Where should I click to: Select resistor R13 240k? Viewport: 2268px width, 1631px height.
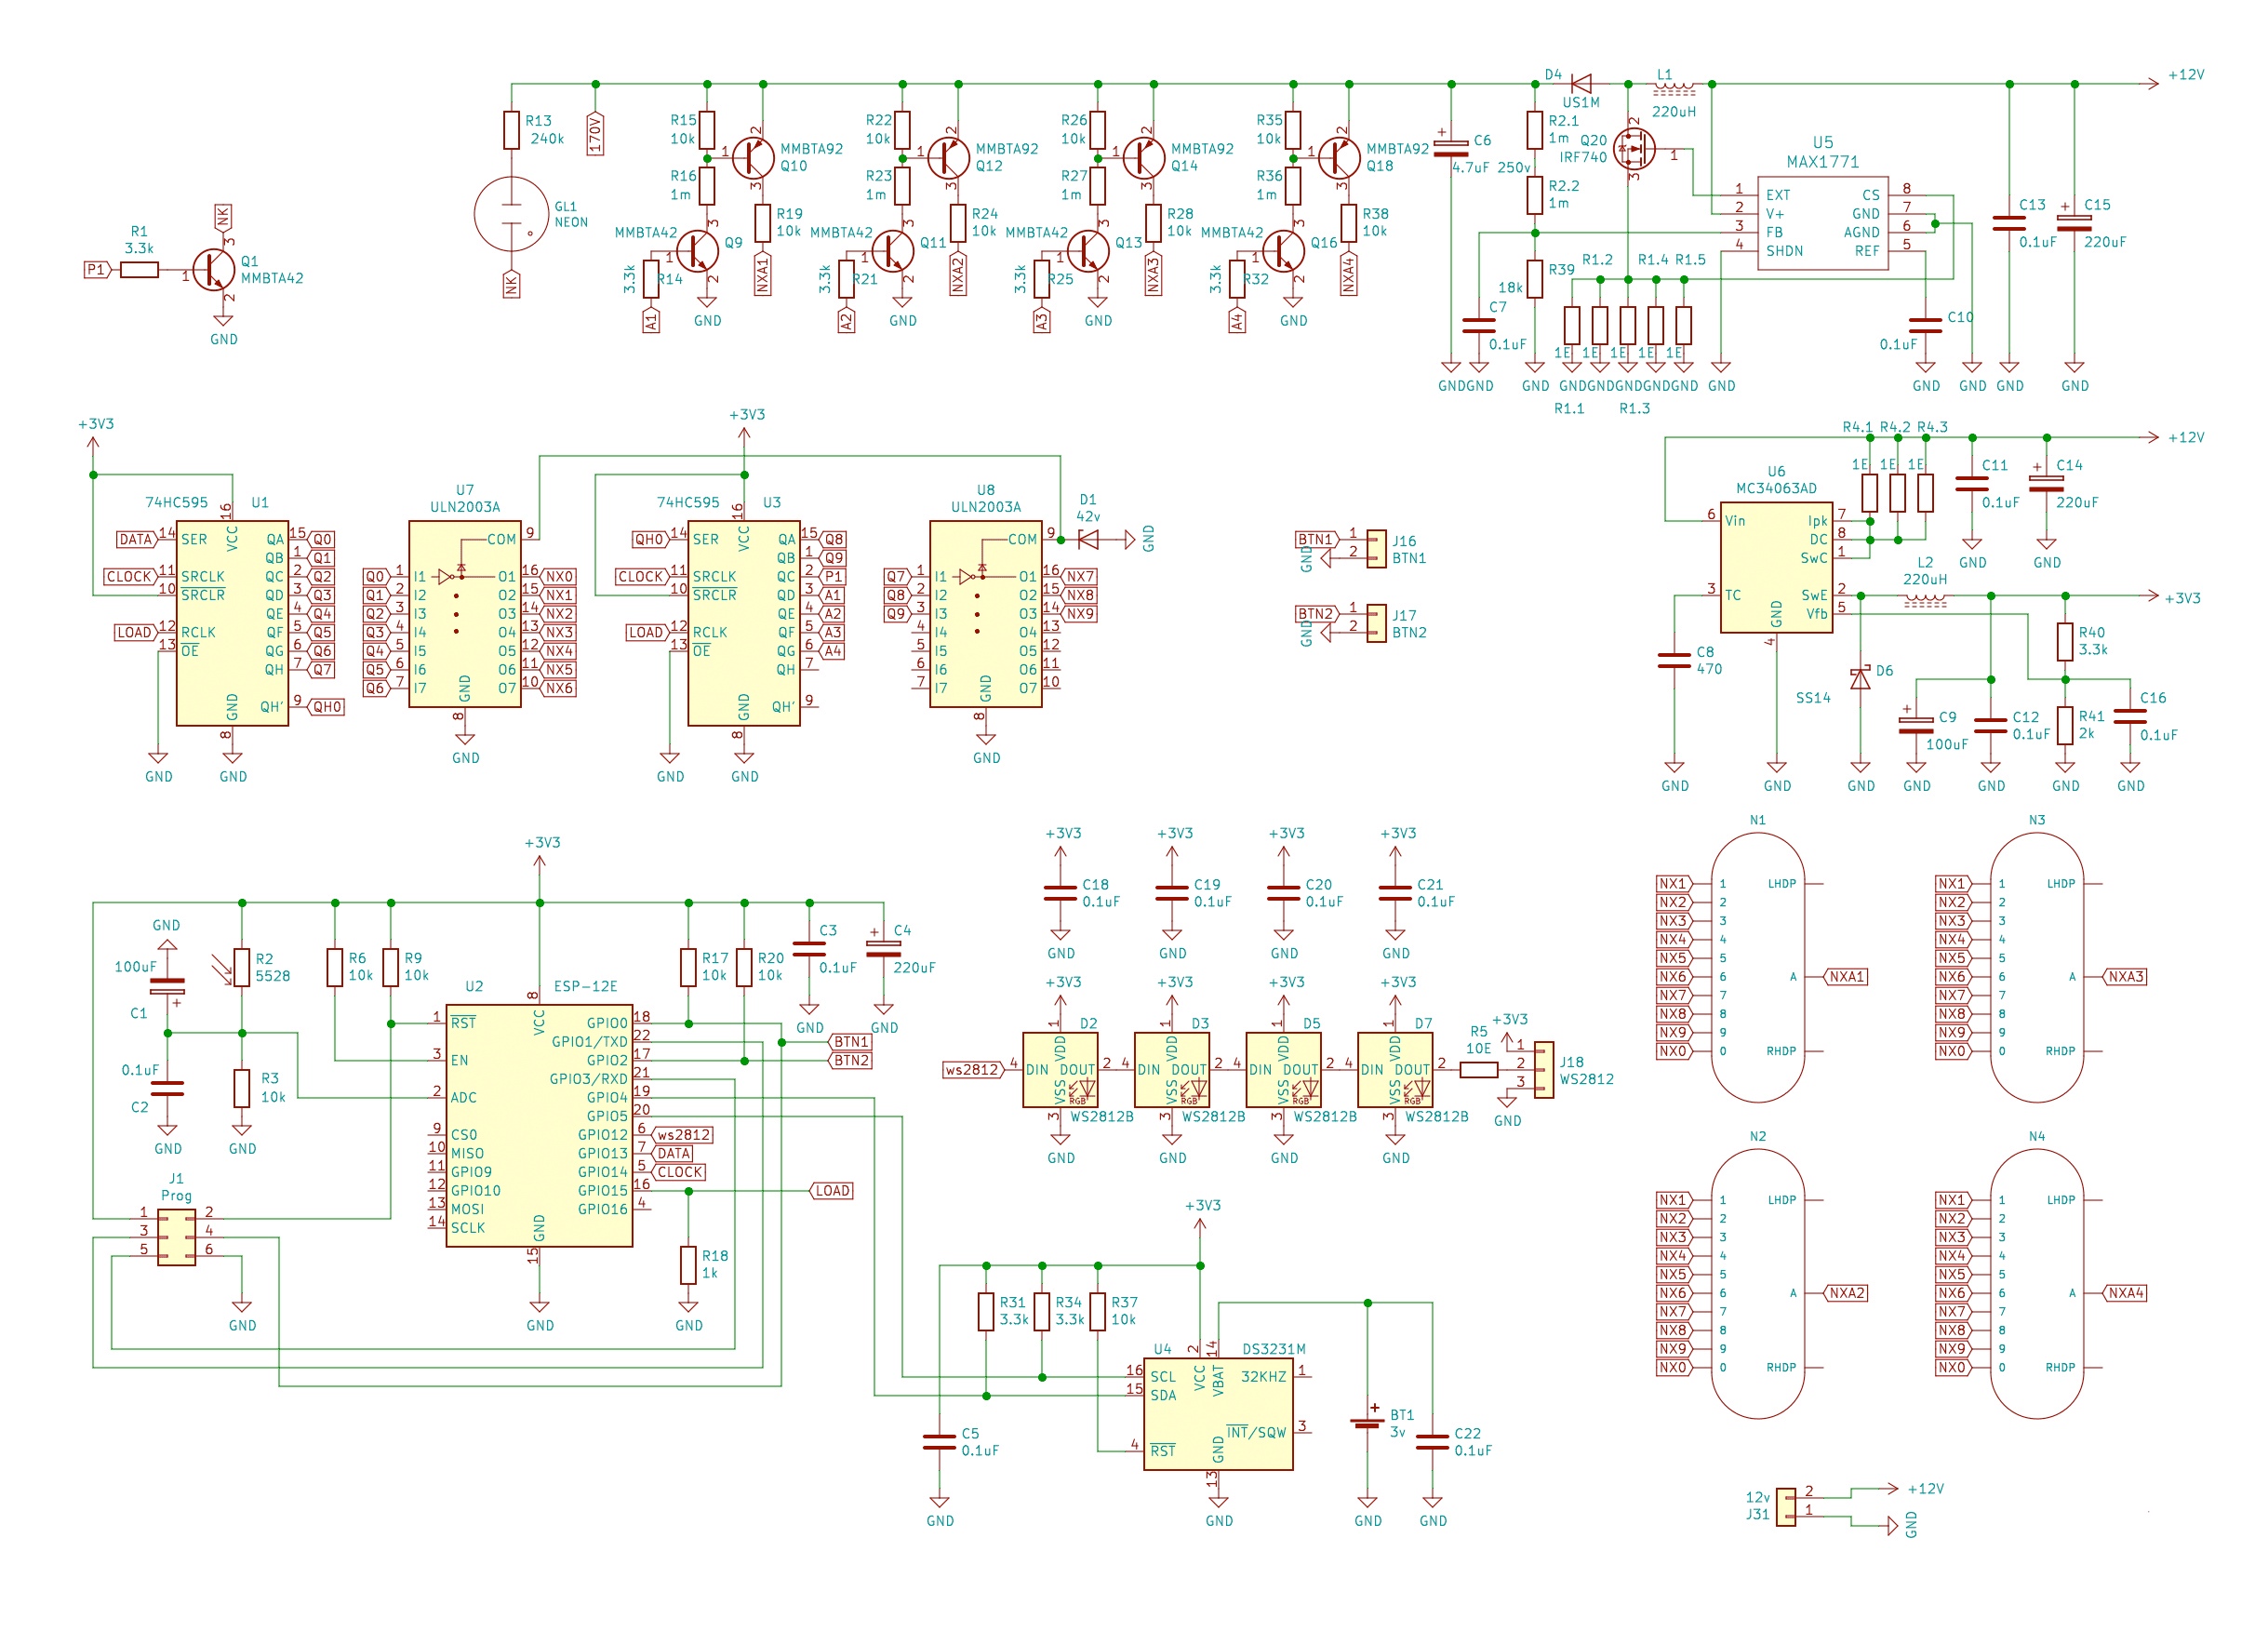[511, 130]
